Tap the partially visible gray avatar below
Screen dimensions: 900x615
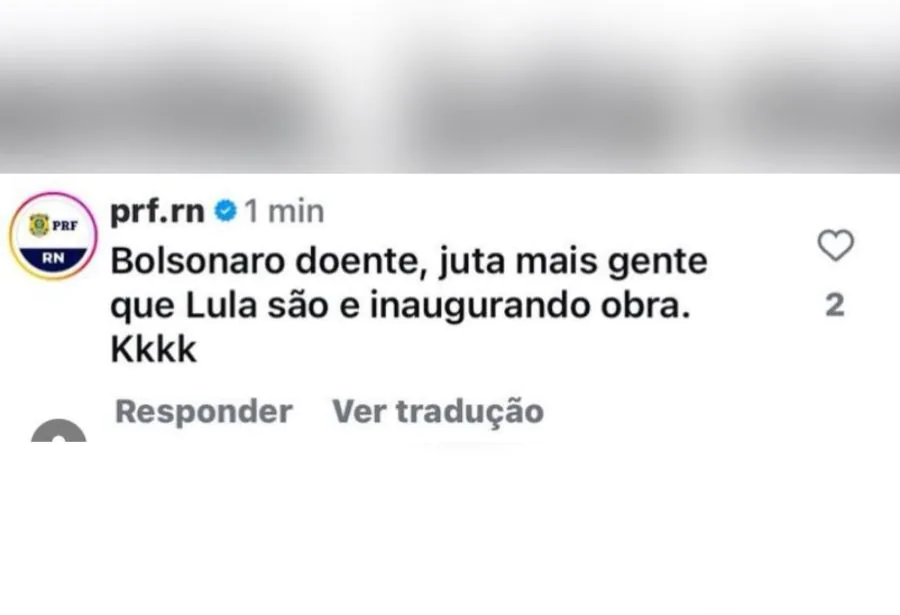[59, 431]
